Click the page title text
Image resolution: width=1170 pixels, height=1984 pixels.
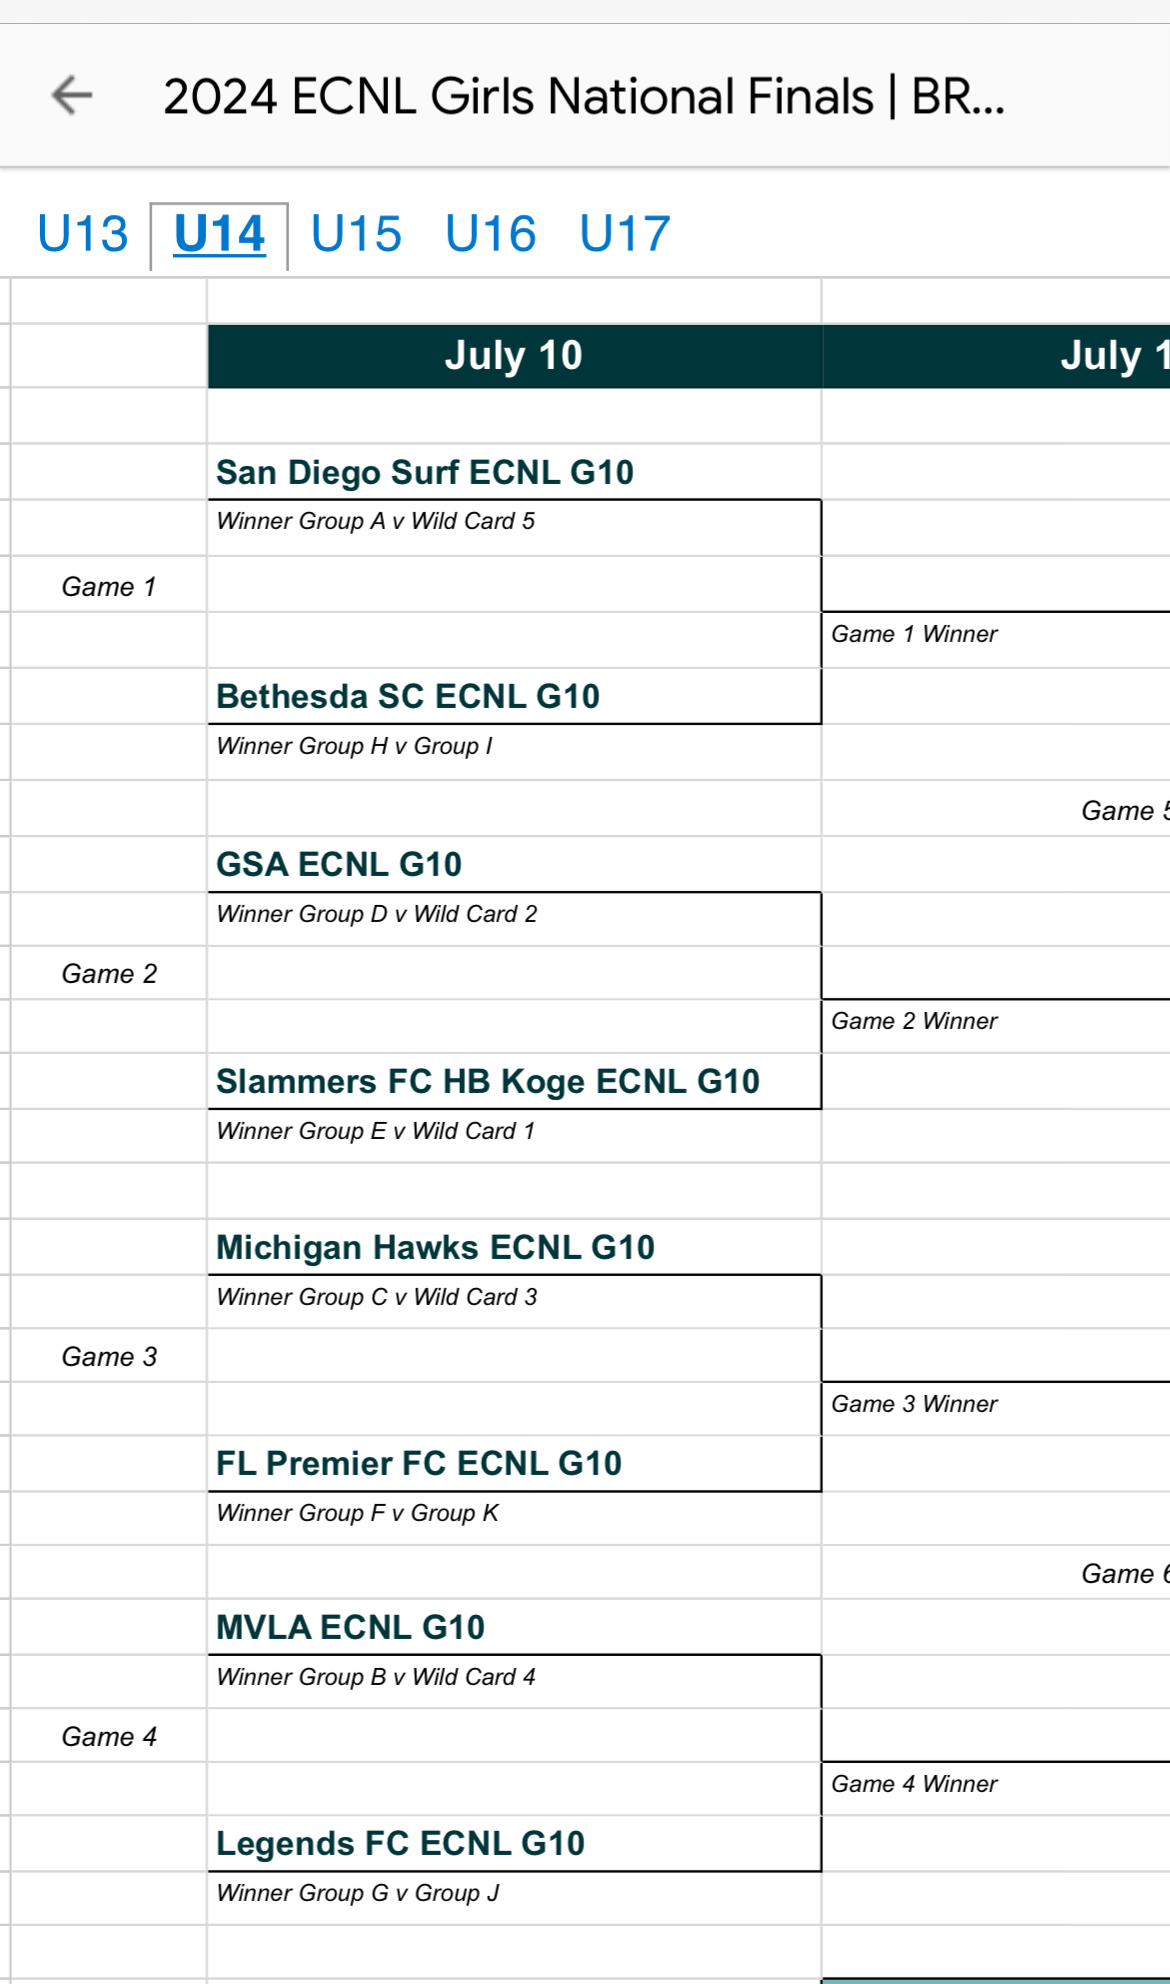[x=583, y=97]
